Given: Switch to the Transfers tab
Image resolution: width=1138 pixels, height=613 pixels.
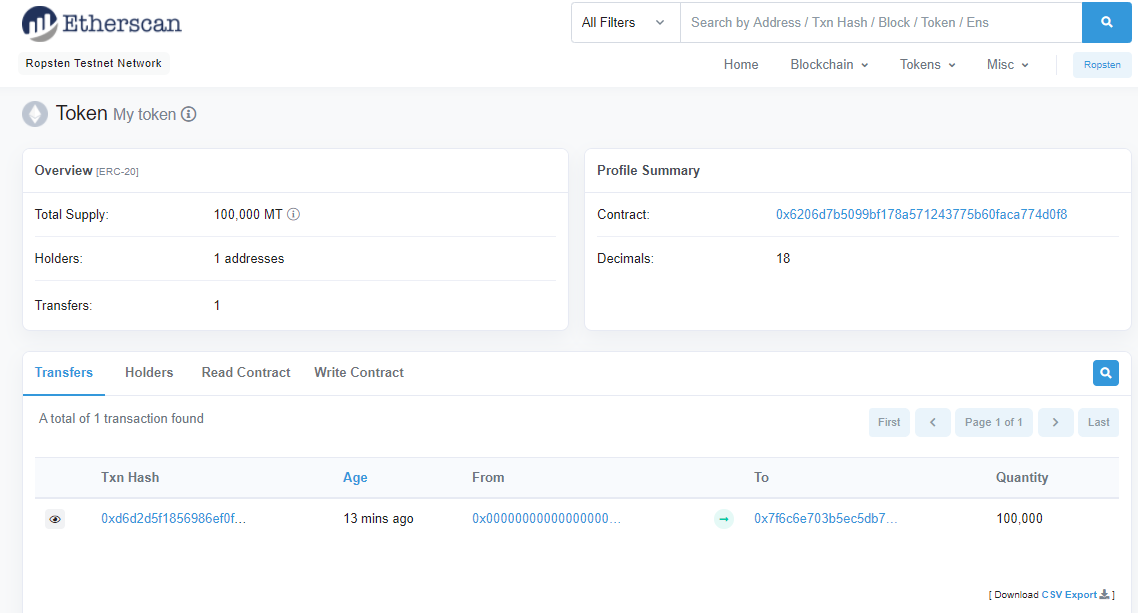Looking at the screenshot, I should pyautogui.click(x=64, y=372).
